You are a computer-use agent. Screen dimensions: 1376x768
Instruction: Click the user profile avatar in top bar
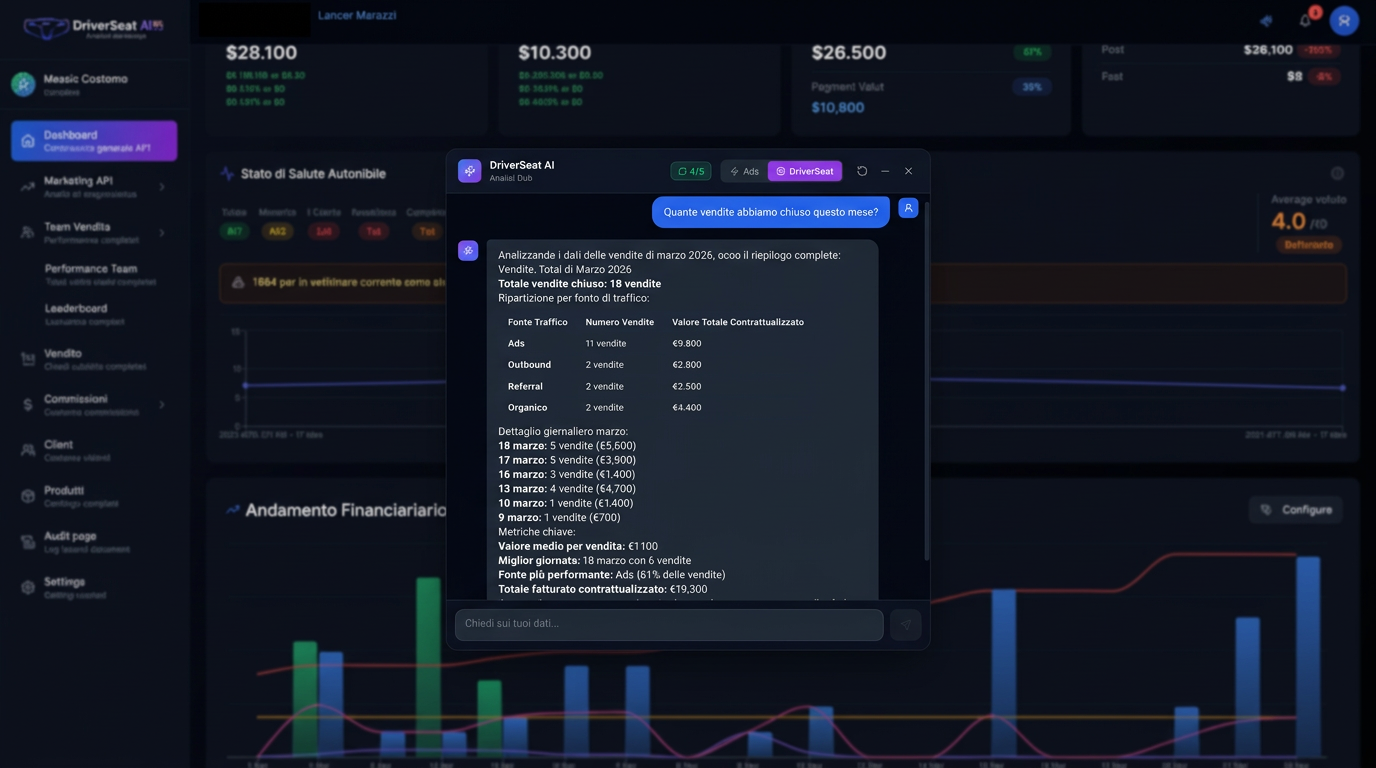tap(1344, 21)
